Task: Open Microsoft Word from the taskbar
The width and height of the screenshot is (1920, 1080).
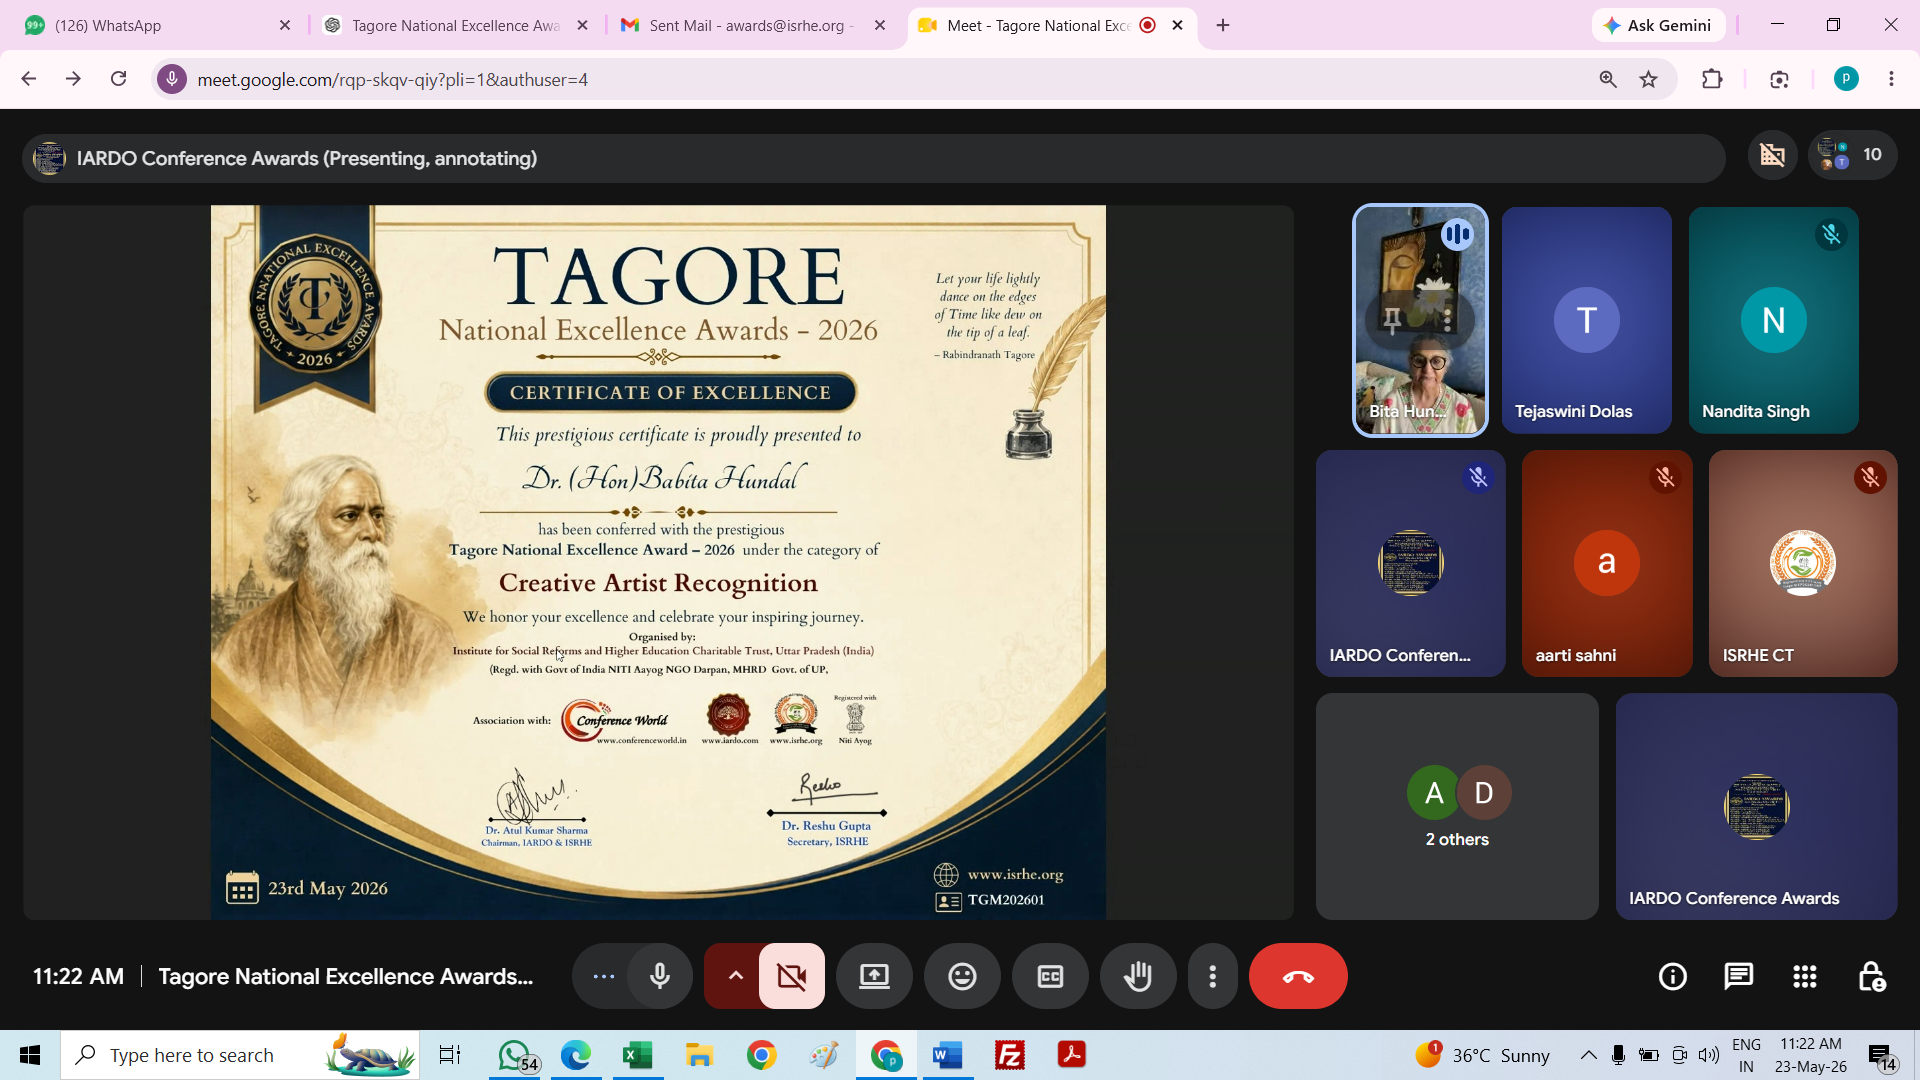Action: click(947, 1055)
